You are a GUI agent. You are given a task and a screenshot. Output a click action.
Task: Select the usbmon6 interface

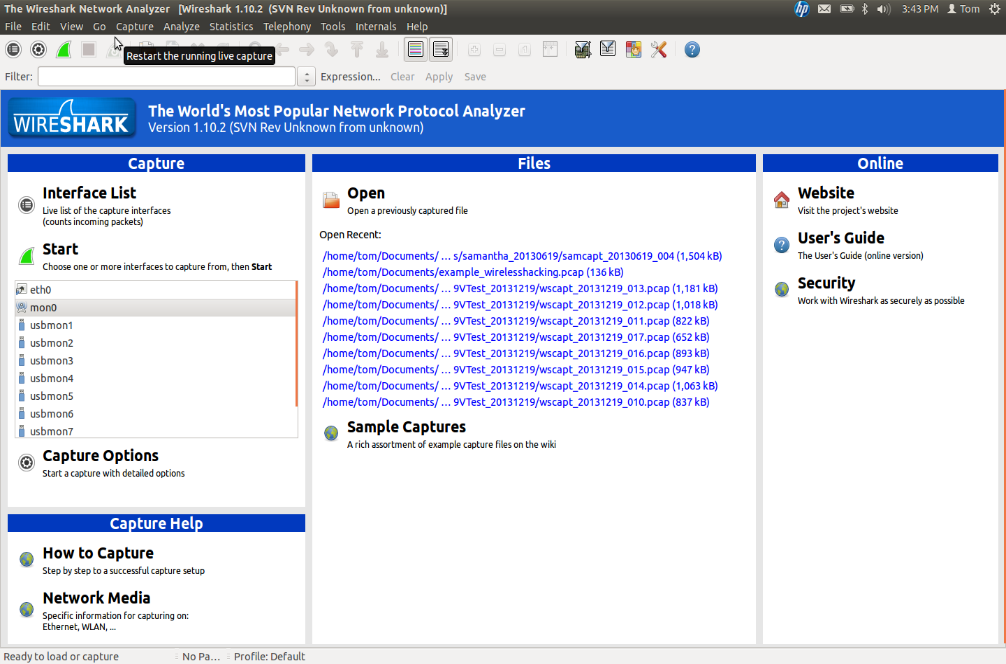[156, 414]
